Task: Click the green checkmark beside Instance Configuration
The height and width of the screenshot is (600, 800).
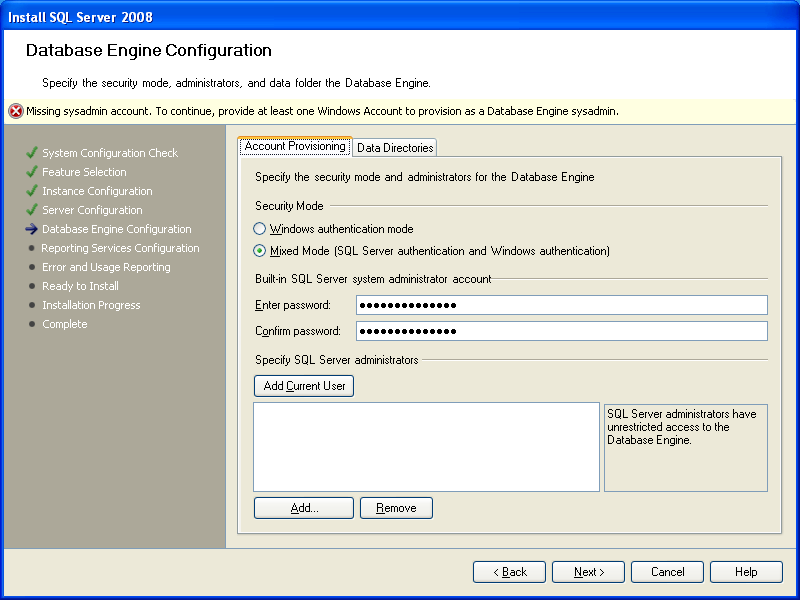Action: (x=32, y=191)
